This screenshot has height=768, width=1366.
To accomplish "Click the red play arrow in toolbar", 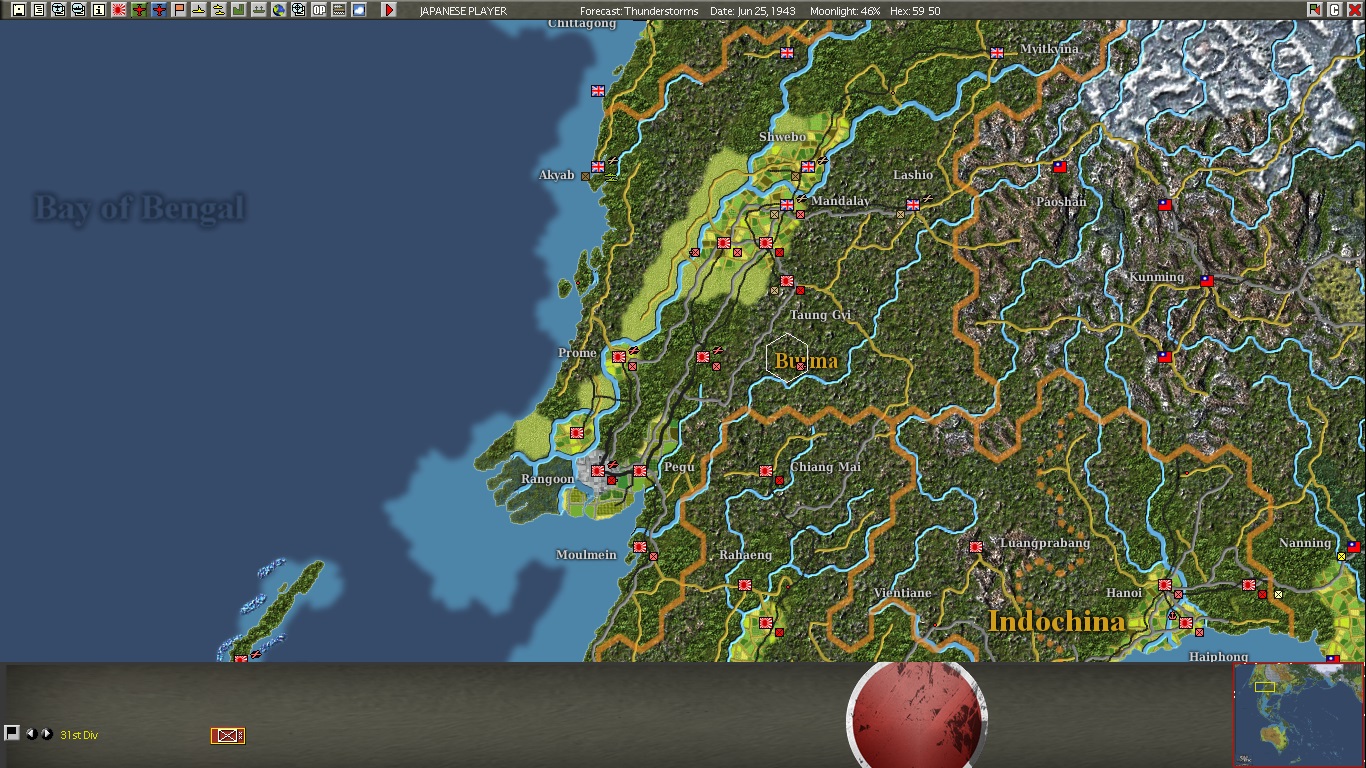I will pos(389,10).
